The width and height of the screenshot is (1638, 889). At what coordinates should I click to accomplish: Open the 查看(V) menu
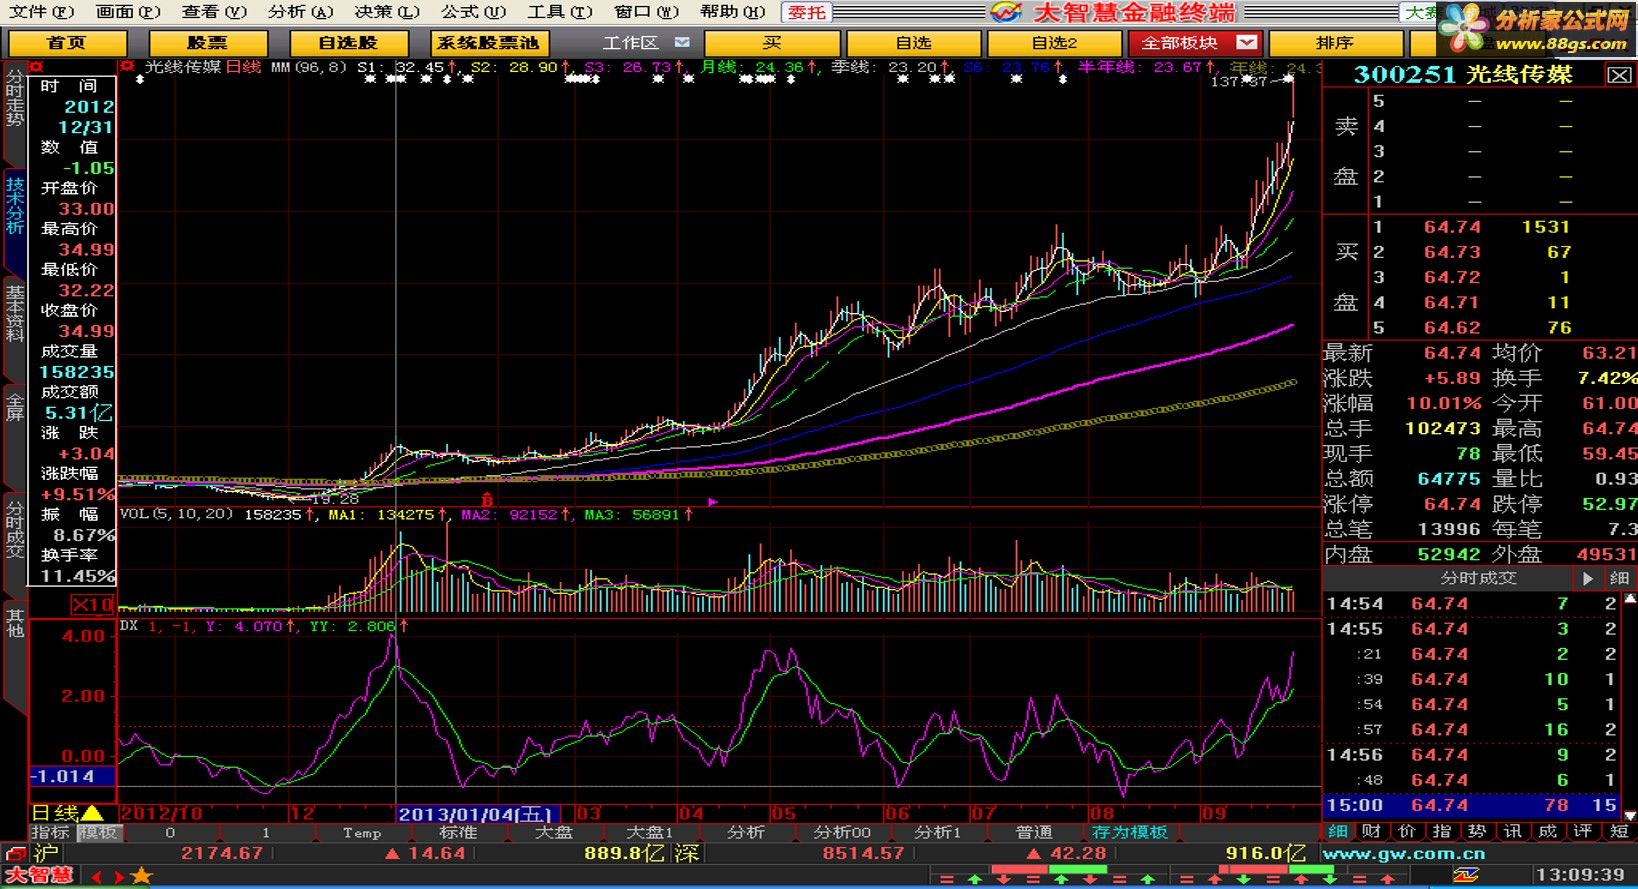[x=214, y=12]
